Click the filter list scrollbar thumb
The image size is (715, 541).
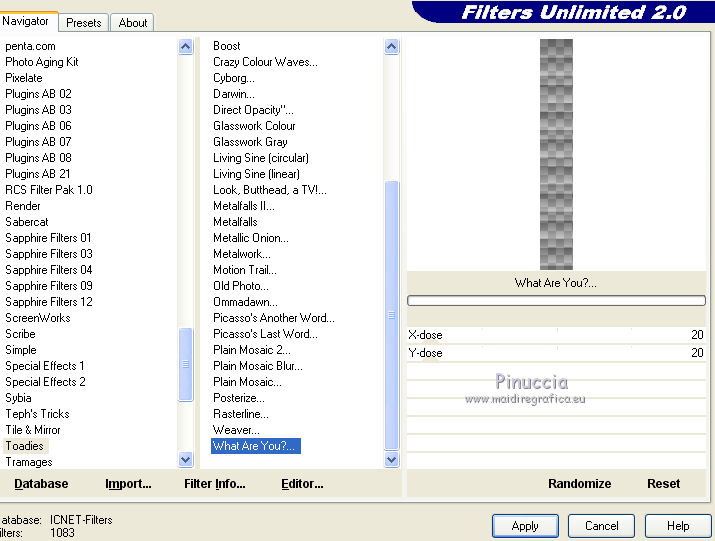pos(392,315)
